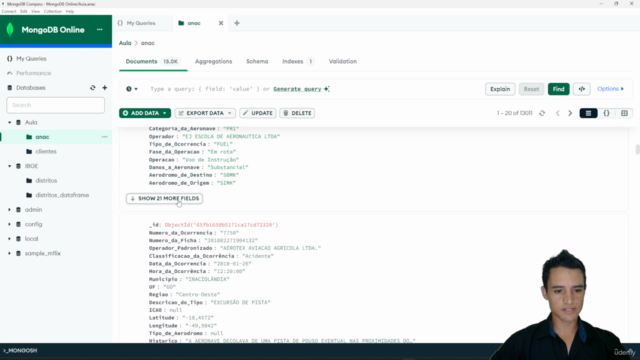Switch to JSON view of documents
This screenshot has width=640, height=360.
click(x=607, y=113)
